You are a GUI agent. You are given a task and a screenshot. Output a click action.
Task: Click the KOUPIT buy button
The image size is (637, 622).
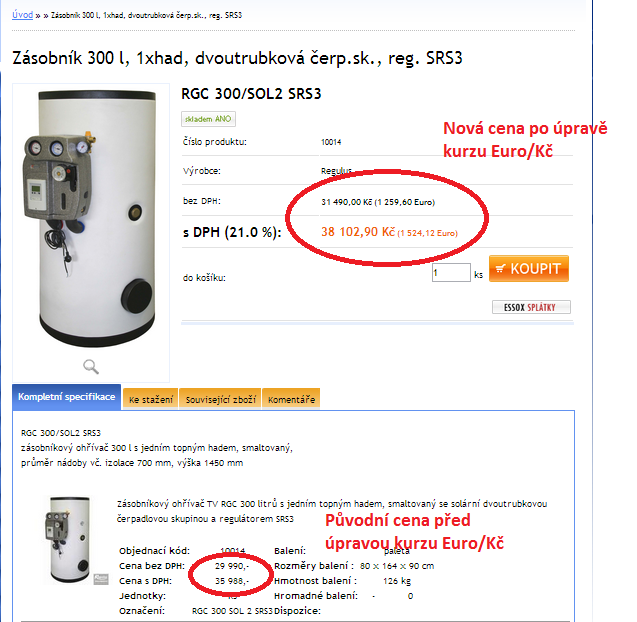tap(529, 269)
